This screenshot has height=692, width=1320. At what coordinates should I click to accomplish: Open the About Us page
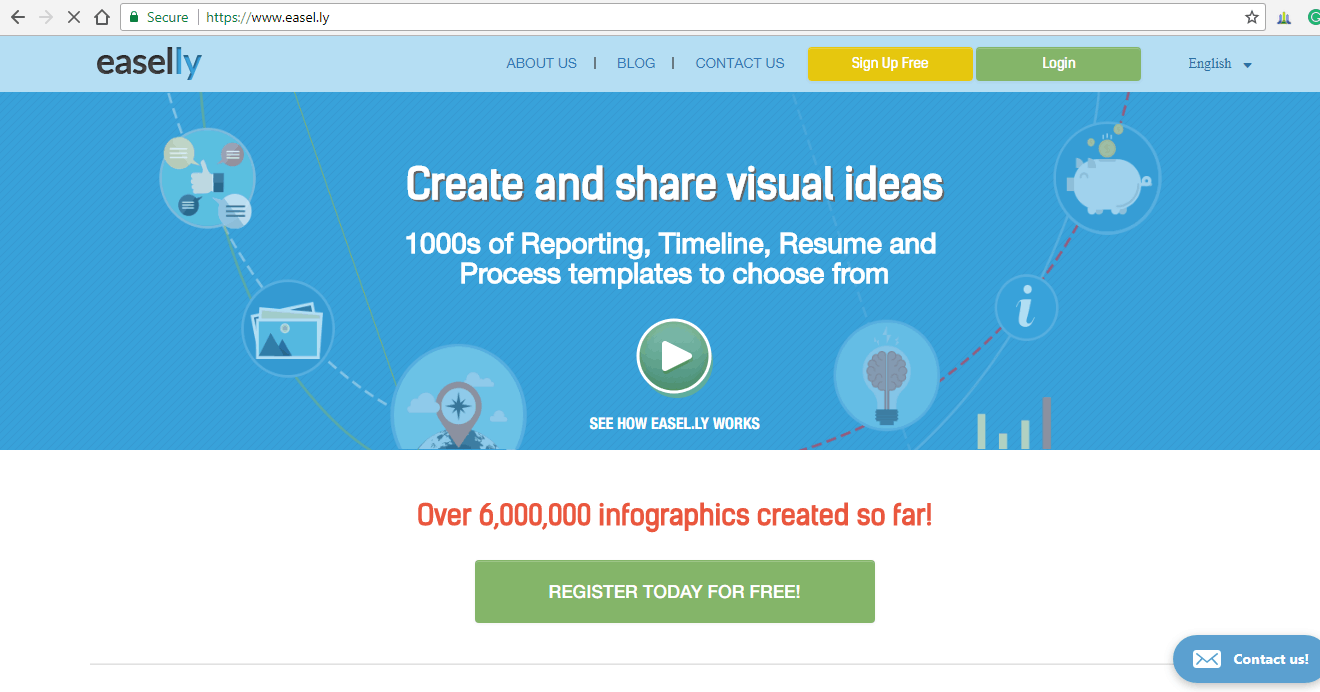point(541,63)
